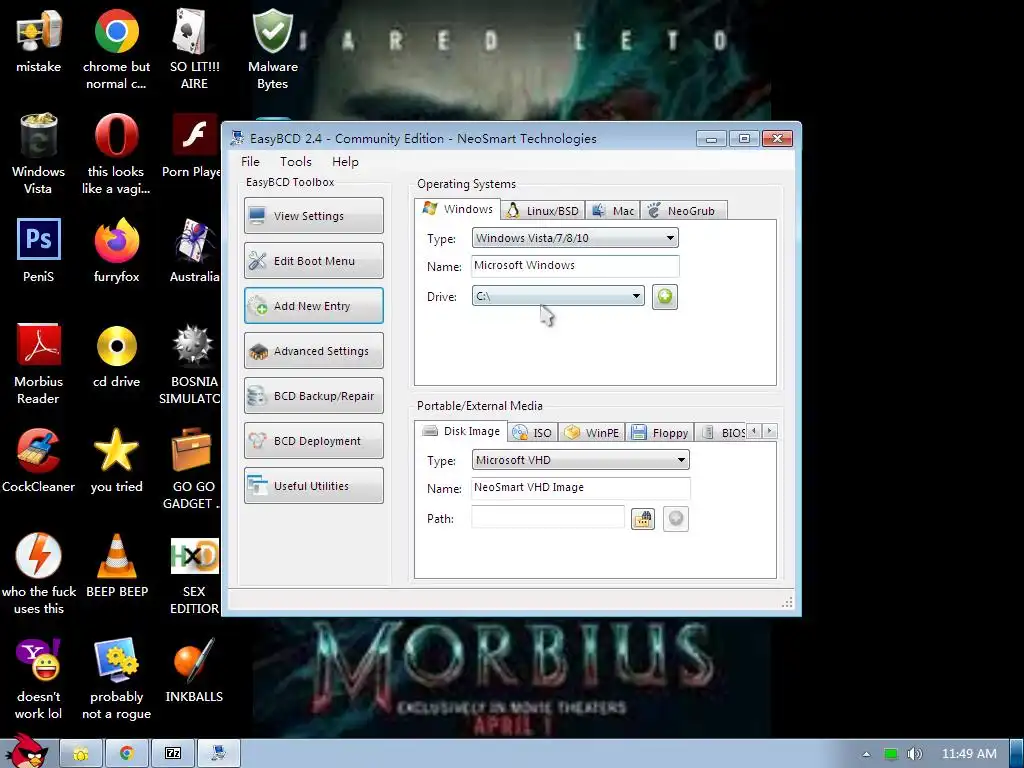Select the Windows operating systems tab
1024x768 pixels.
click(458, 209)
